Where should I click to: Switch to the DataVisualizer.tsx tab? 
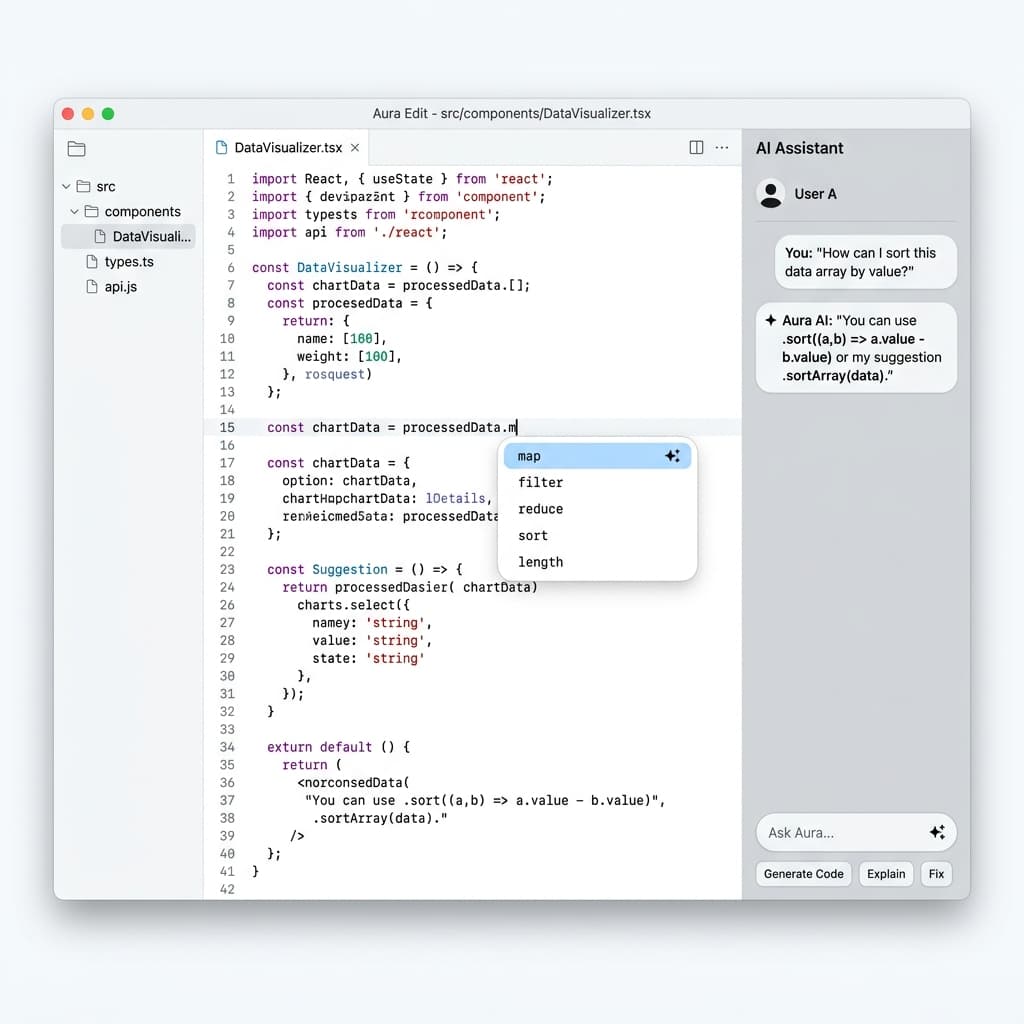click(x=286, y=146)
